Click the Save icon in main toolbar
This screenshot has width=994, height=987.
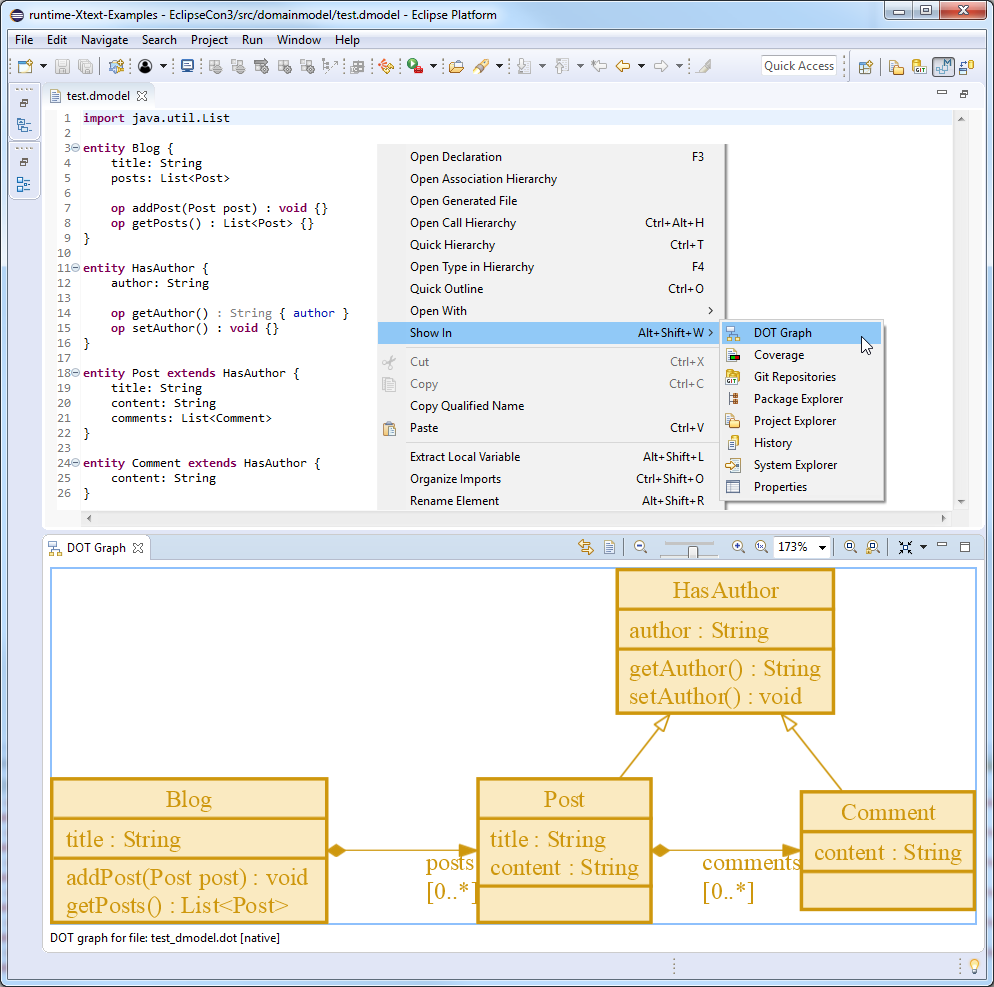click(62, 66)
